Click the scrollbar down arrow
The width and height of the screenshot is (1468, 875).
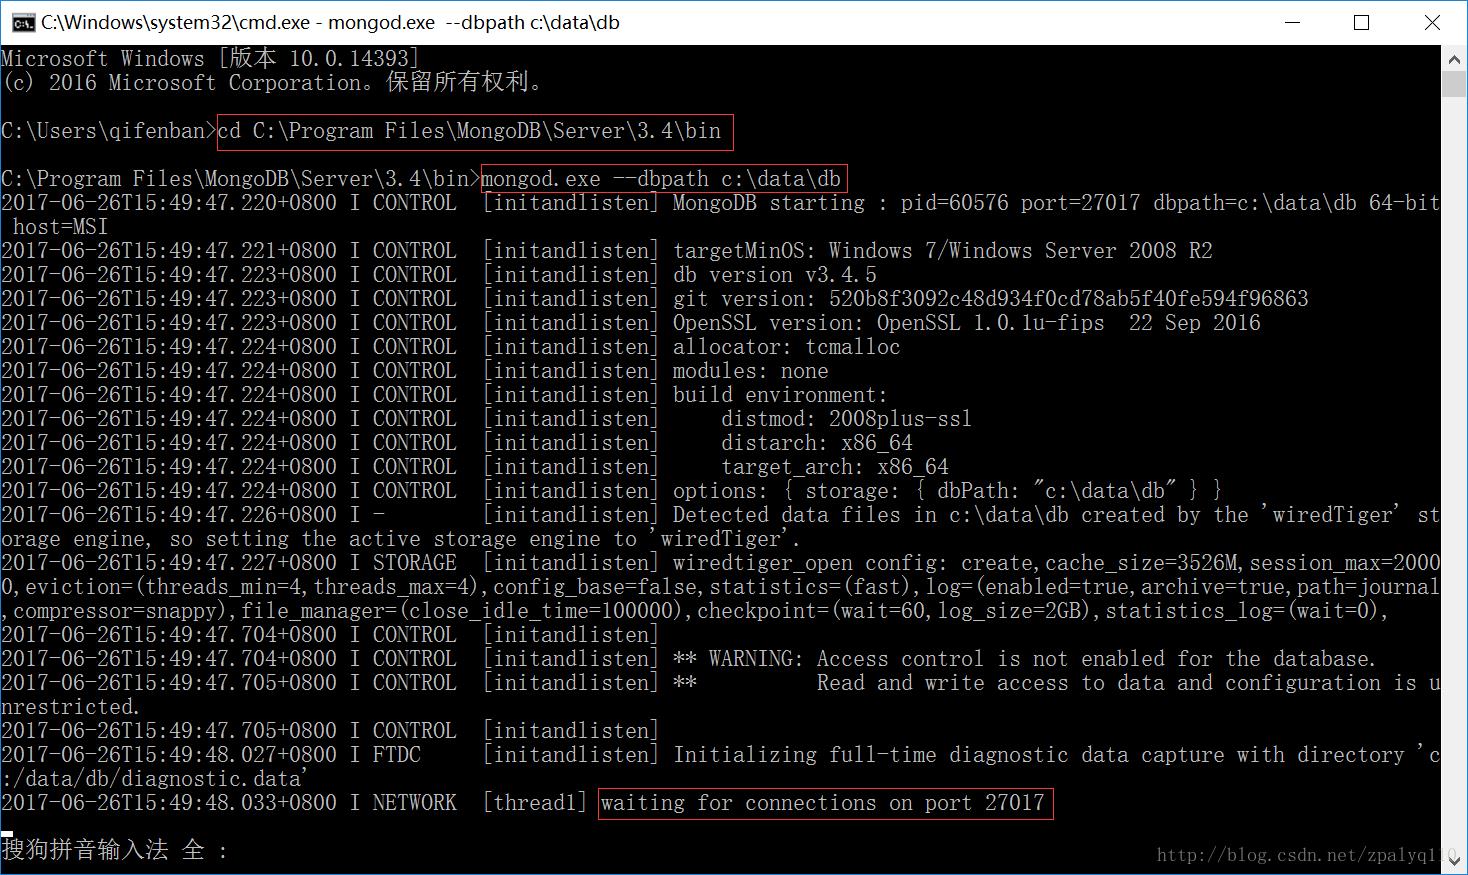(1454, 859)
